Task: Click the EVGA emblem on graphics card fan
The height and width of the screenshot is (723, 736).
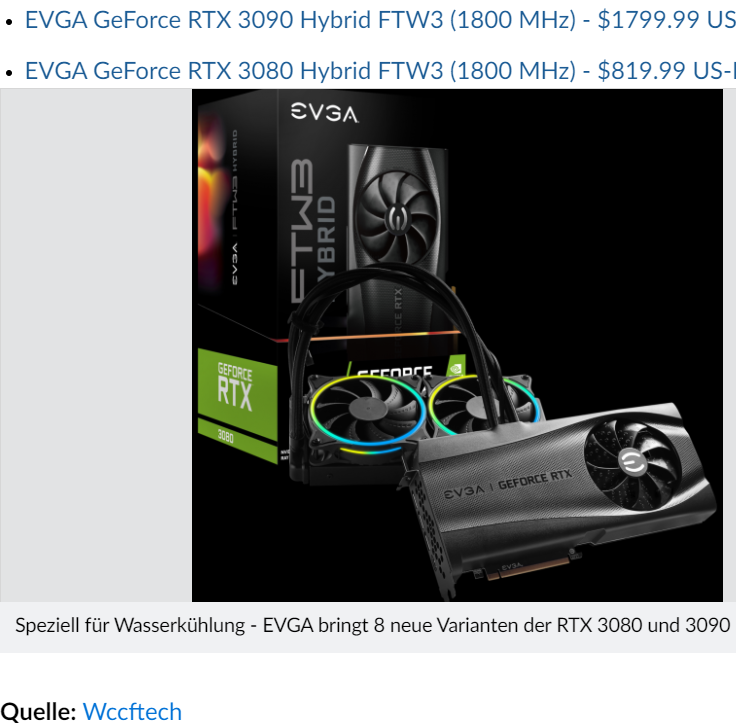Action: 632,462
